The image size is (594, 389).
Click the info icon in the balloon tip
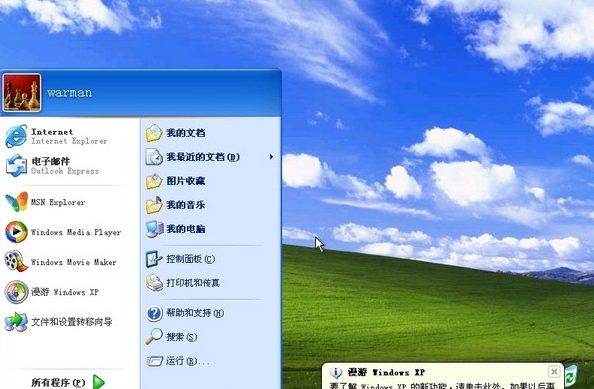point(336,373)
